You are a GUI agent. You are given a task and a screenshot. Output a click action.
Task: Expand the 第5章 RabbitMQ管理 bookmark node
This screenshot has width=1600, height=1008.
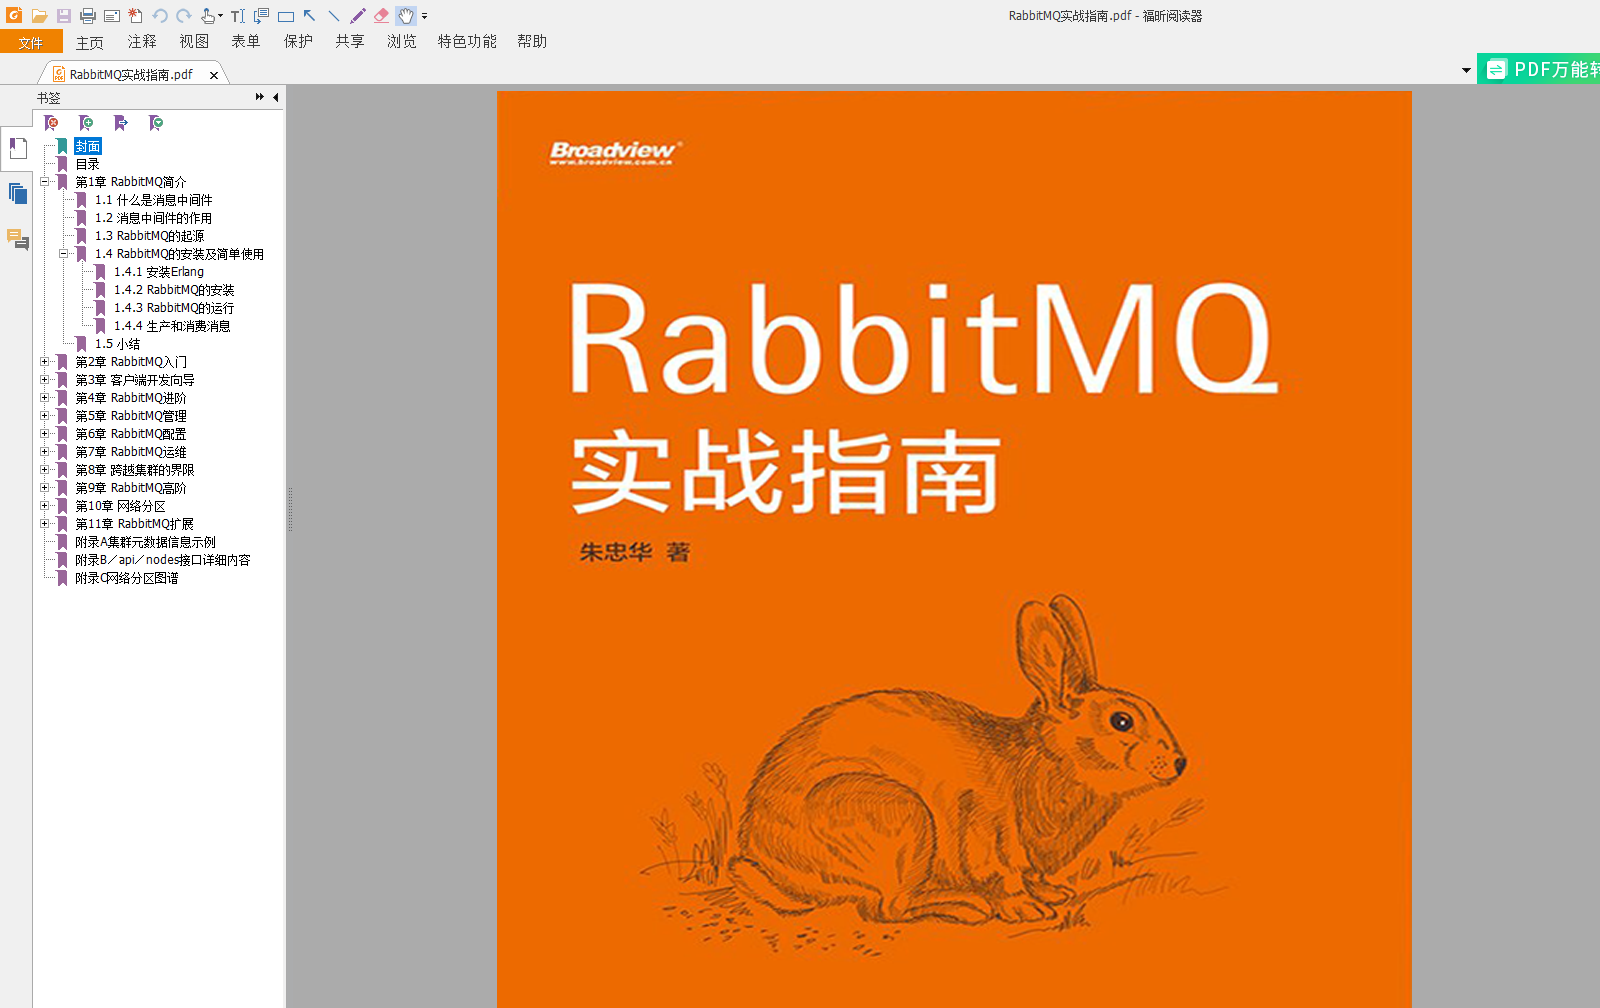(44, 416)
